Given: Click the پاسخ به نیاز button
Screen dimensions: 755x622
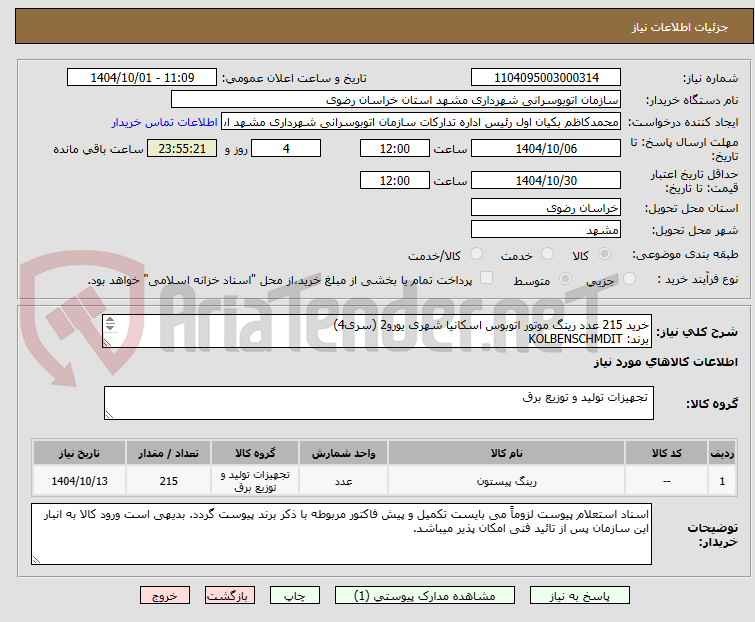Looking at the screenshot, I should point(579,596).
